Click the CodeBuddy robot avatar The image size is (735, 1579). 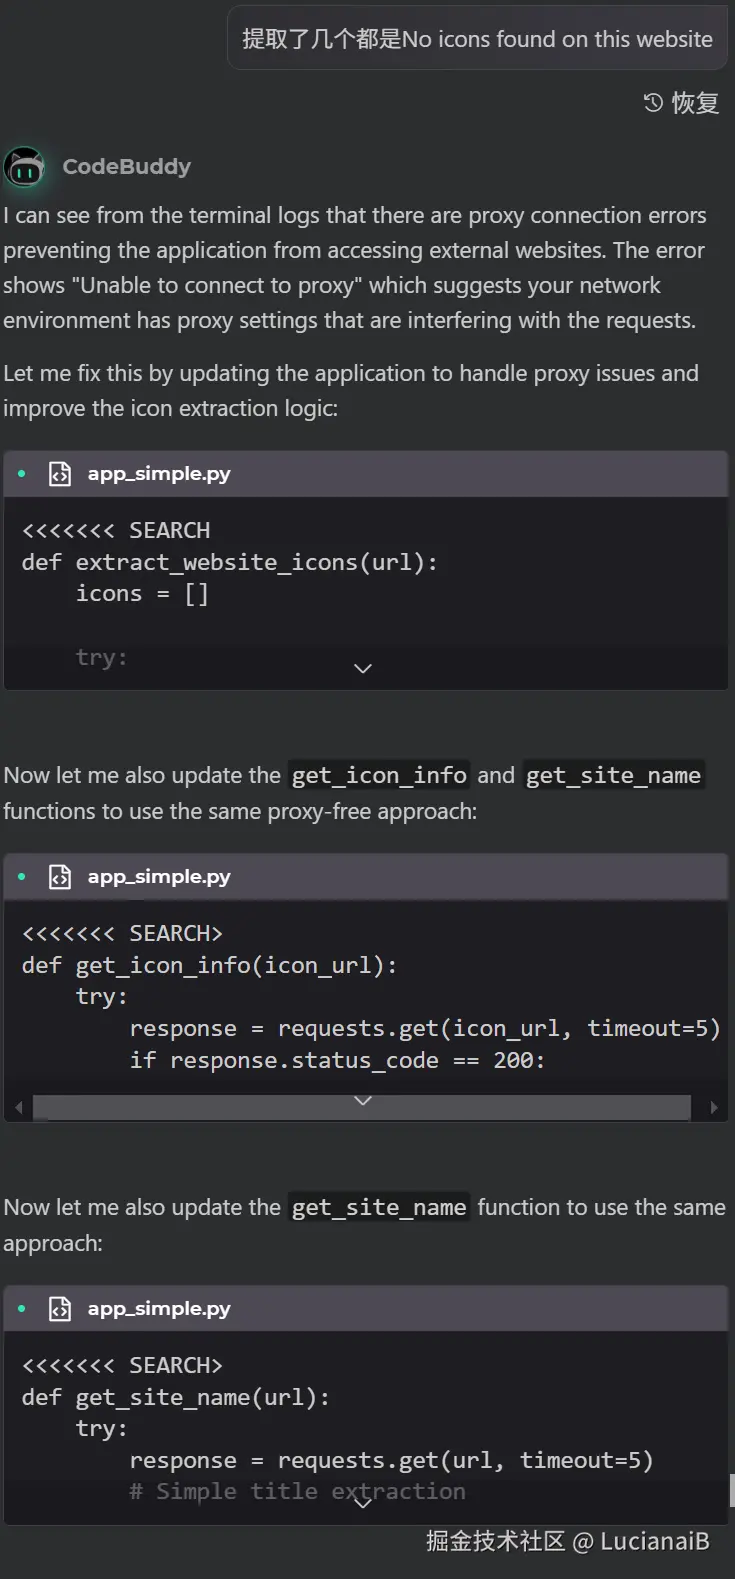click(x=25, y=167)
